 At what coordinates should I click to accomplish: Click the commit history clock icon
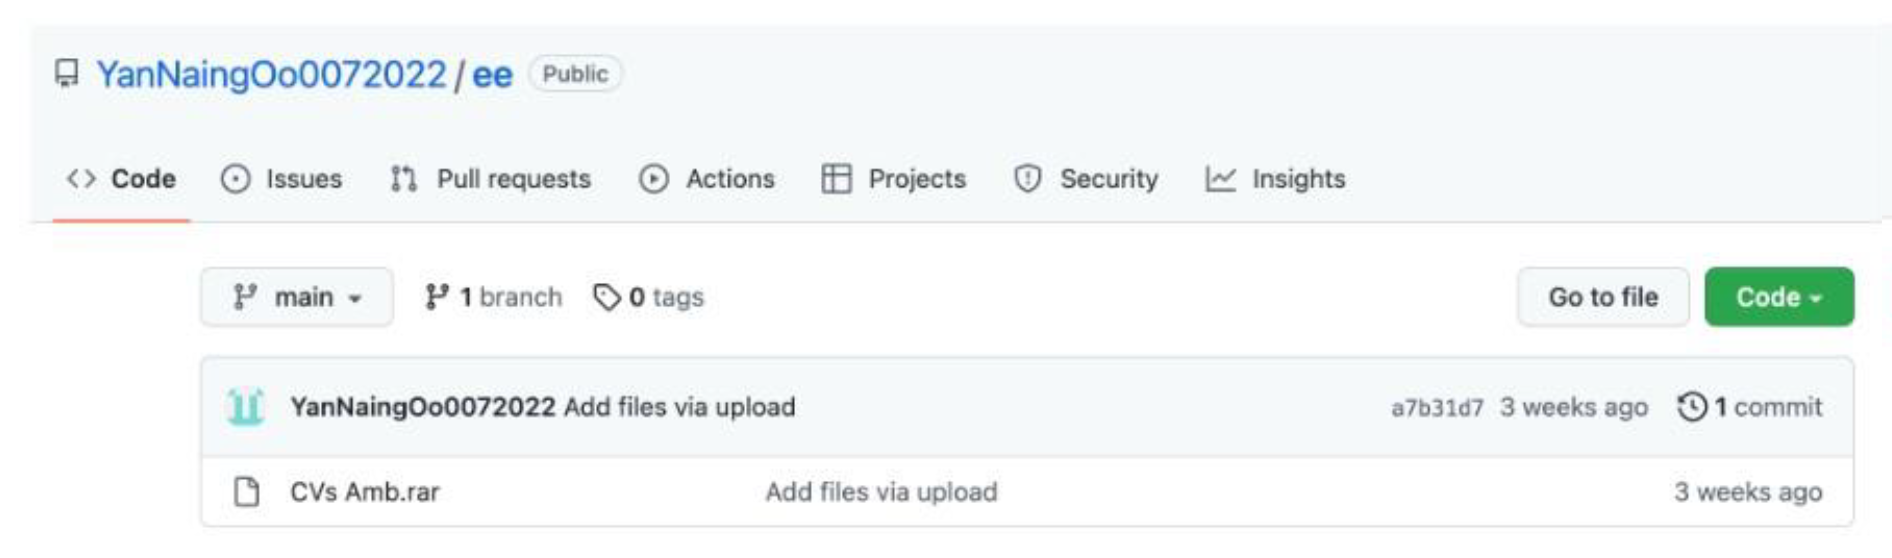click(x=1692, y=407)
